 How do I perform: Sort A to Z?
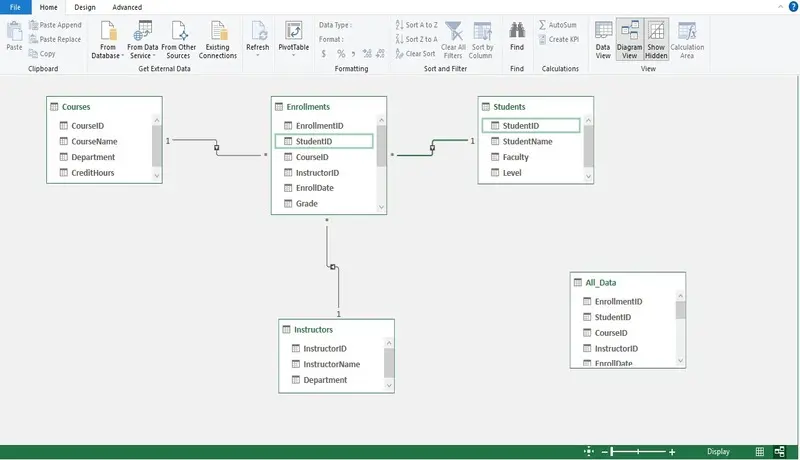[416, 25]
